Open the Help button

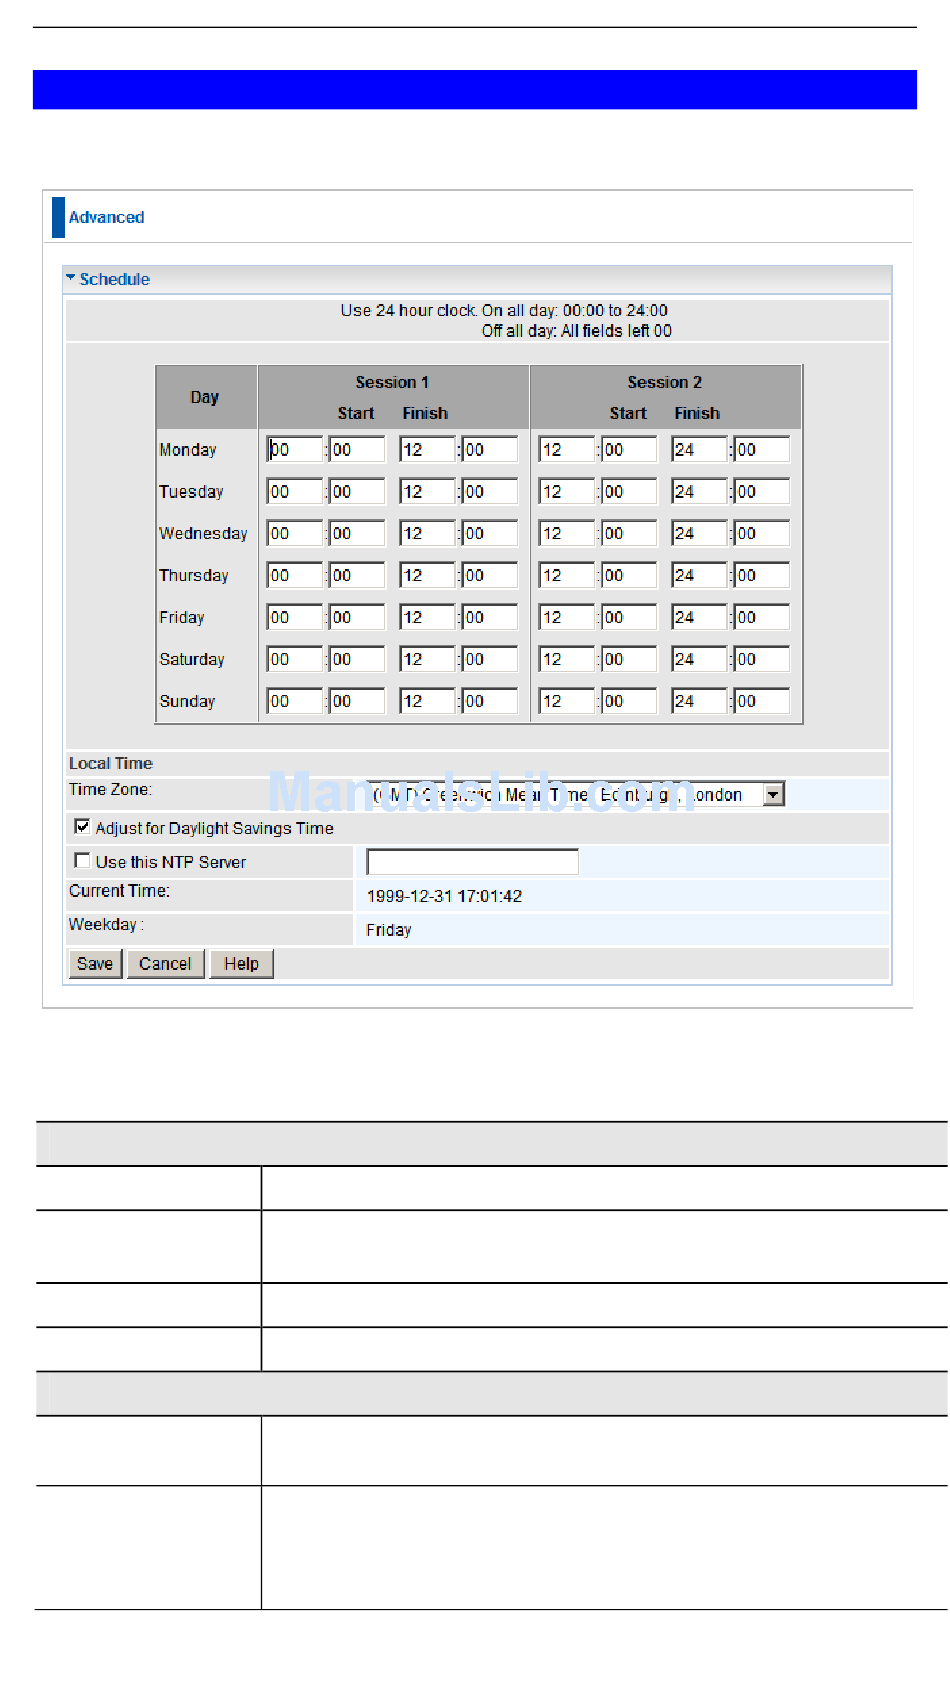[241, 964]
